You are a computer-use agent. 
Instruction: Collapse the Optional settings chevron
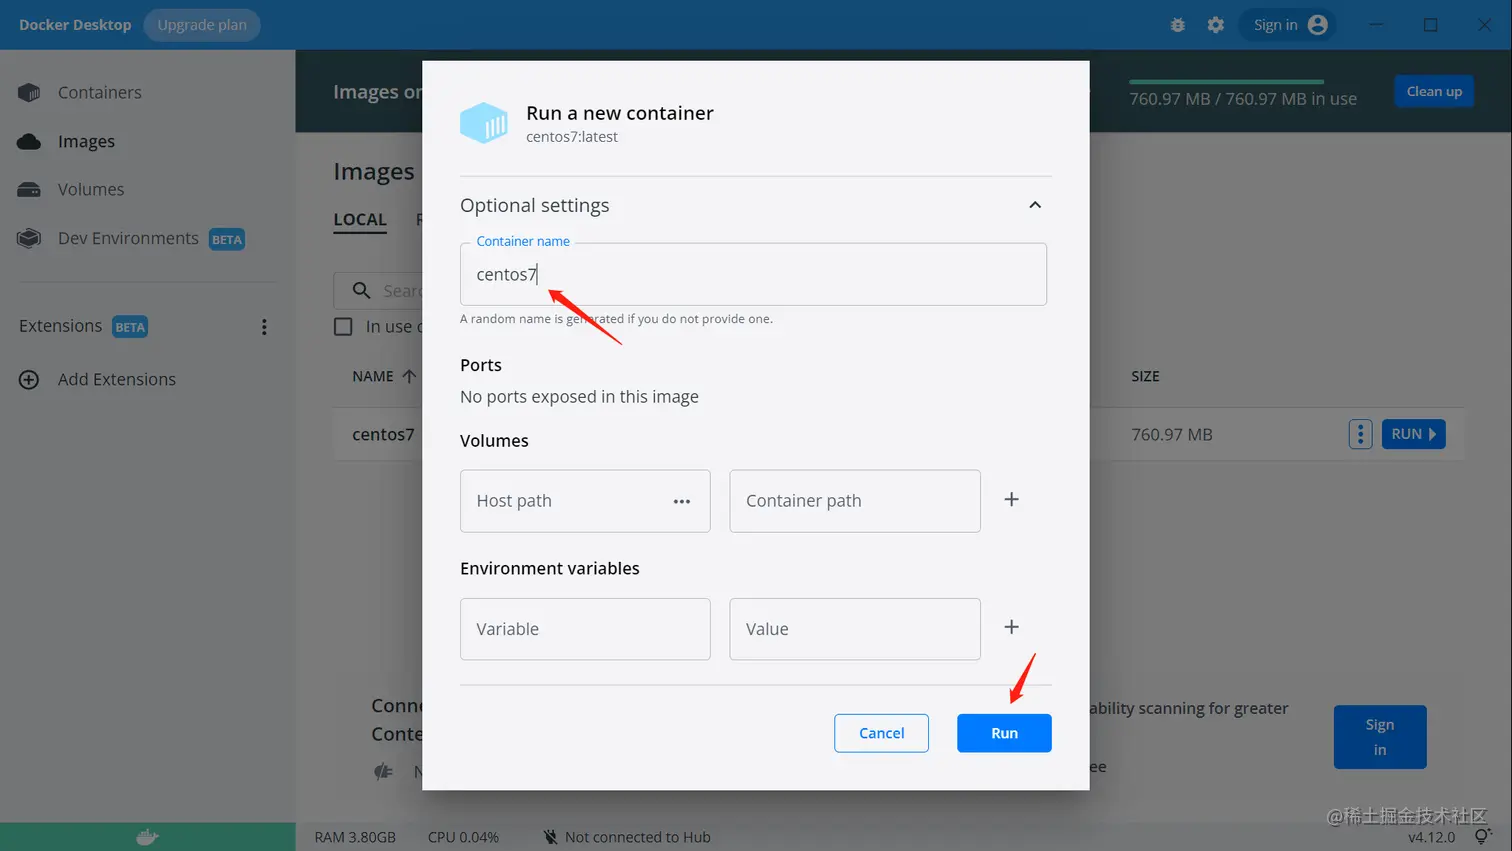[1035, 205]
